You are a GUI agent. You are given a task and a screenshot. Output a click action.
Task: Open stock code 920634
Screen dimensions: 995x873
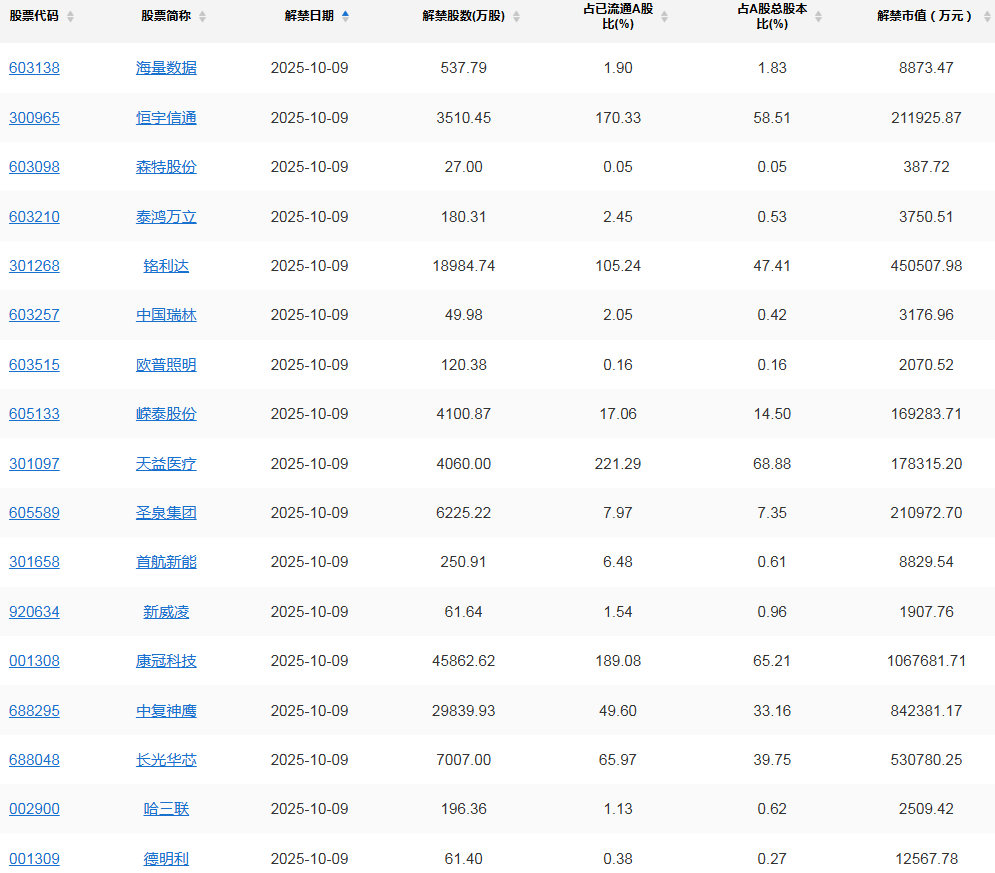[x=34, y=612]
